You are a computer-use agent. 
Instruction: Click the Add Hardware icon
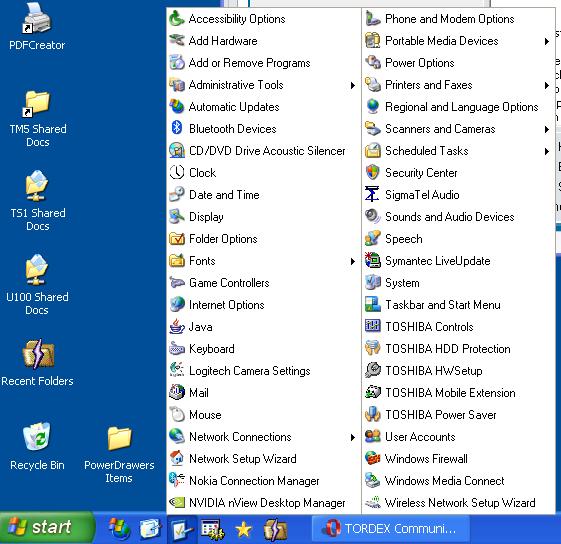click(177, 40)
